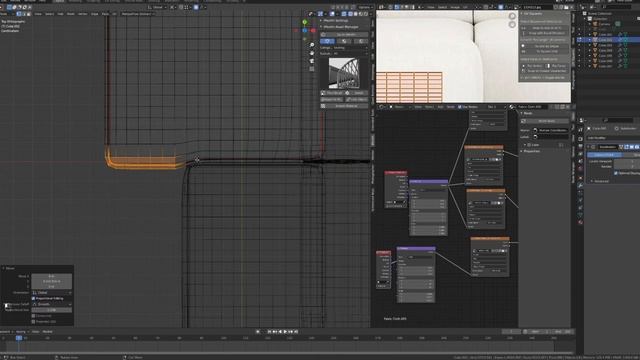Open the Edge menu in viewport
The height and width of the screenshot is (360, 640).
pos(95,14)
